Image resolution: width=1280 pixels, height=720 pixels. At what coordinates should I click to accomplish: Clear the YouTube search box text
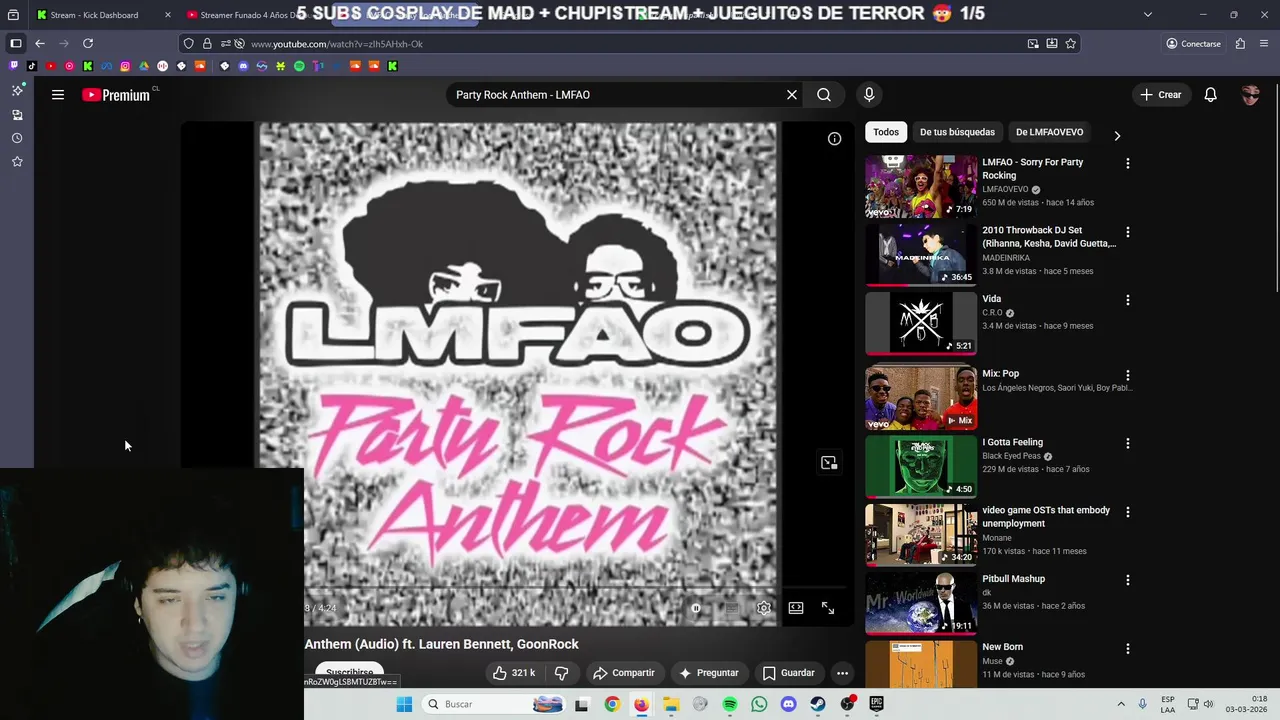point(792,95)
